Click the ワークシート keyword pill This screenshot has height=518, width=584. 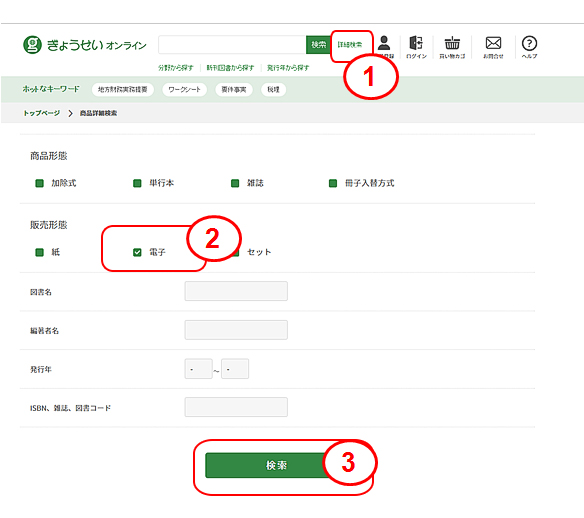tap(184, 89)
